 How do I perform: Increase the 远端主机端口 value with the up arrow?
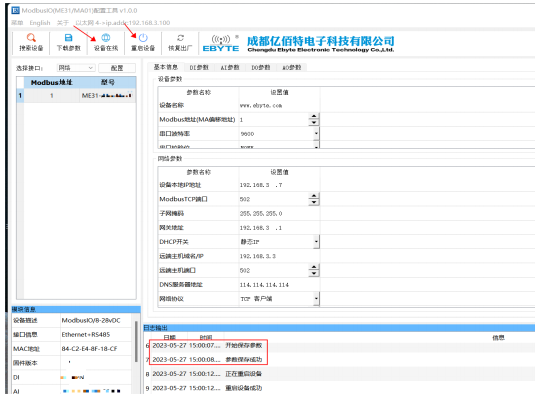[314, 267]
